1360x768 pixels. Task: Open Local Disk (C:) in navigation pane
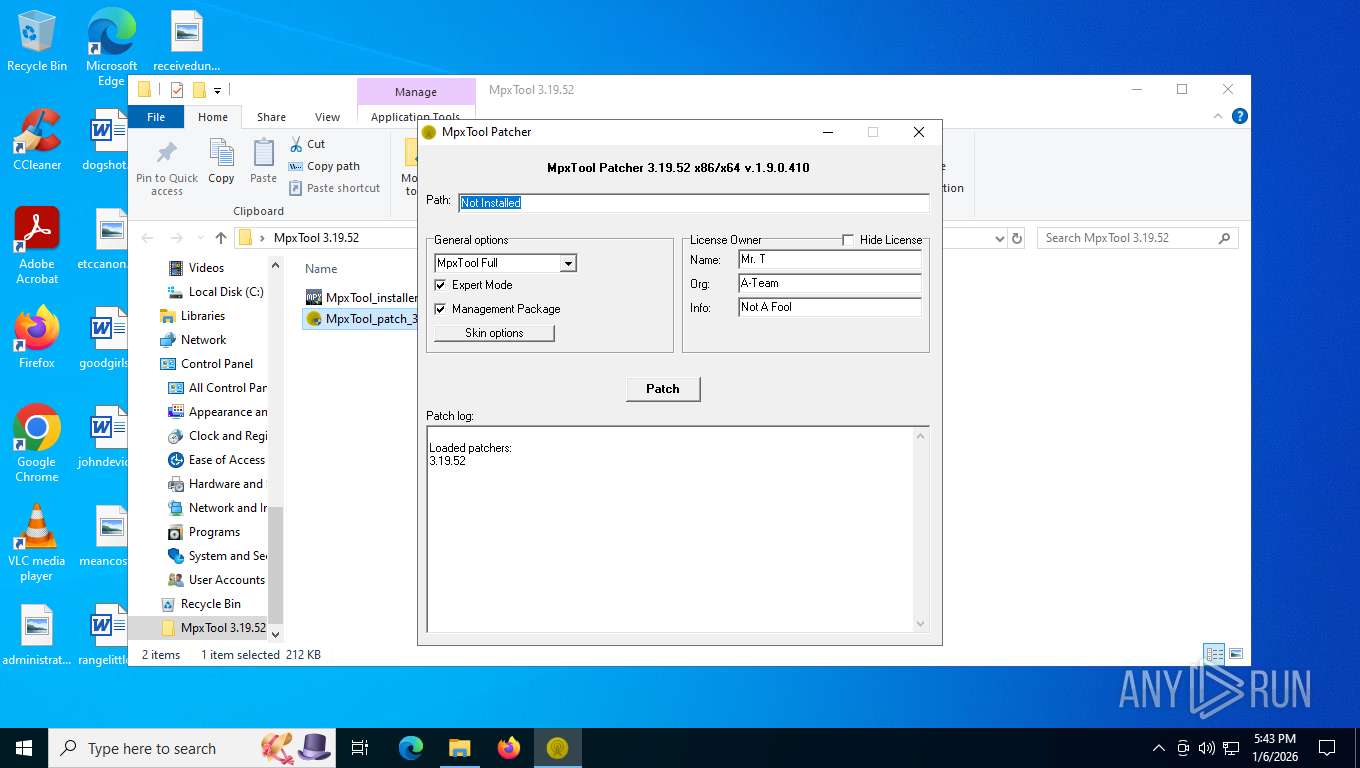click(226, 292)
